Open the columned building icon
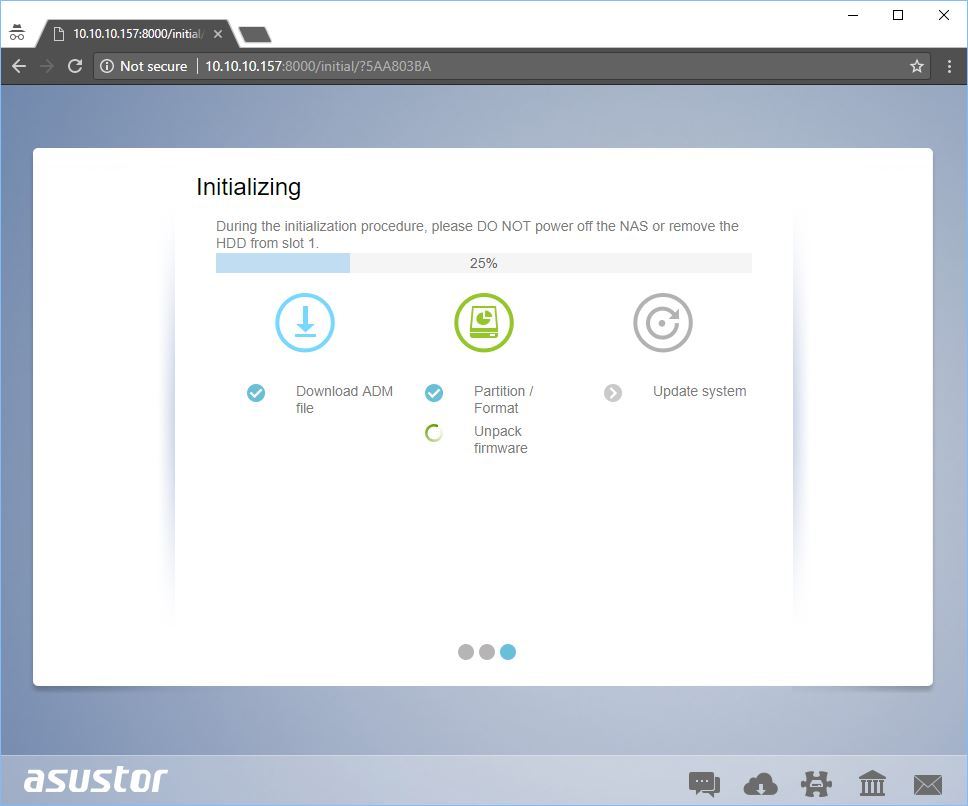Screen dimensions: 968x806 pos(872,784)
